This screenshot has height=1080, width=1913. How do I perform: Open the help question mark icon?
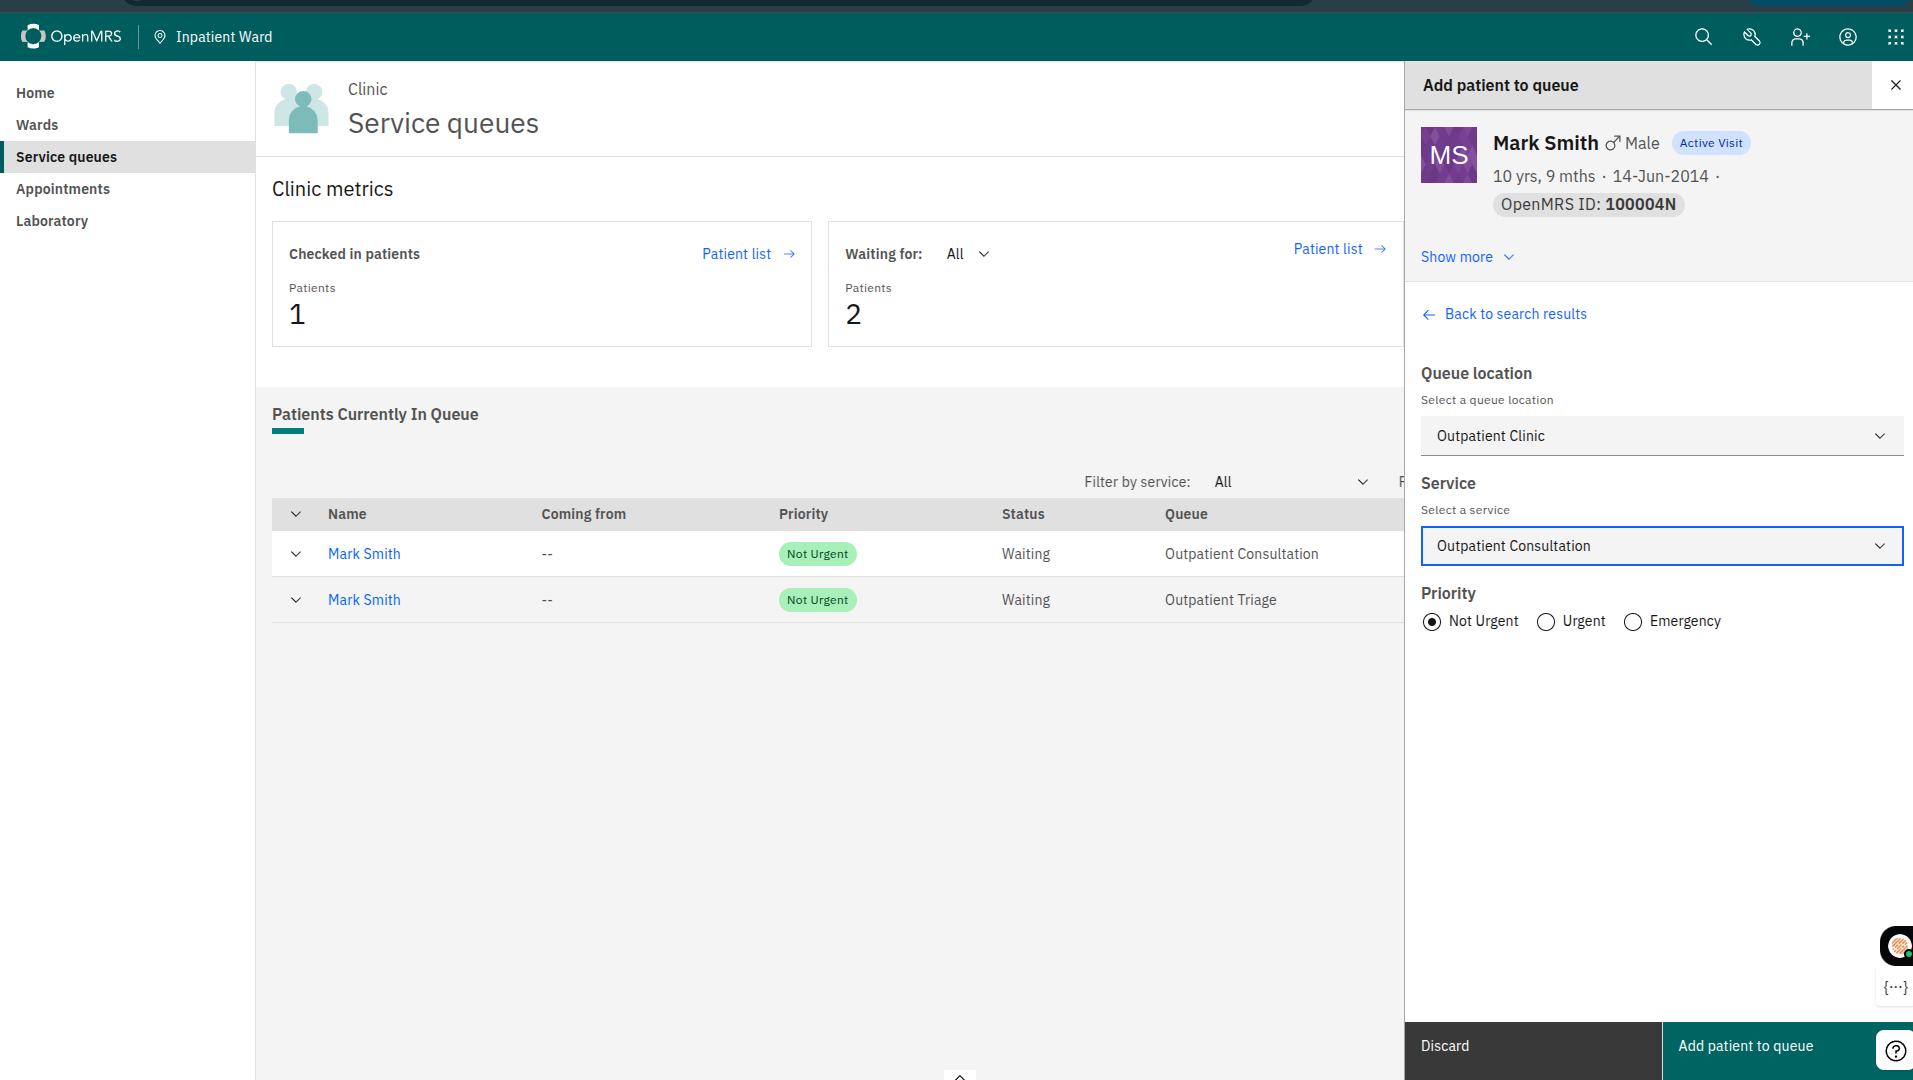click(1895, 1050)
